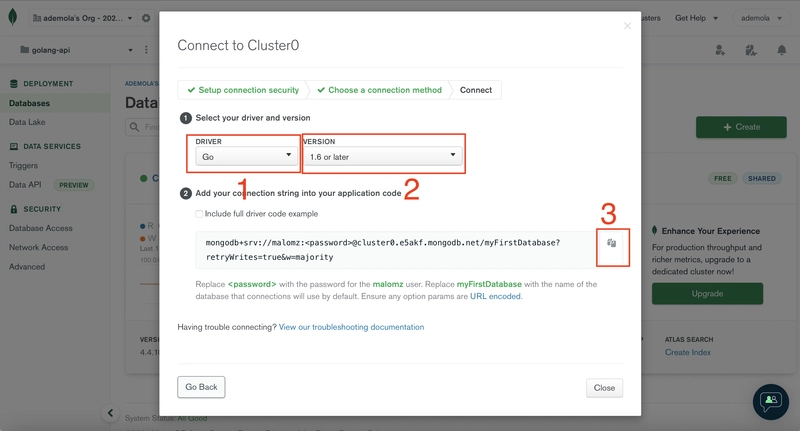Open the support chat bubble
Screen dimensions: 800x431
pyautogui.click(x=770, y=402)
